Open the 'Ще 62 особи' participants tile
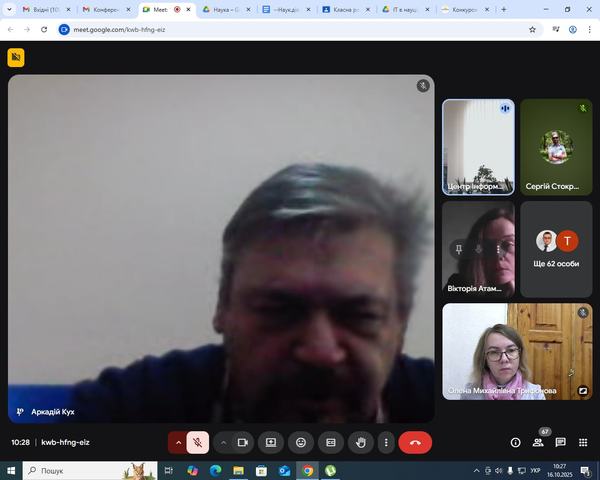Image resolution: width=600 pixels, height=480 pixels. point(556,249)
